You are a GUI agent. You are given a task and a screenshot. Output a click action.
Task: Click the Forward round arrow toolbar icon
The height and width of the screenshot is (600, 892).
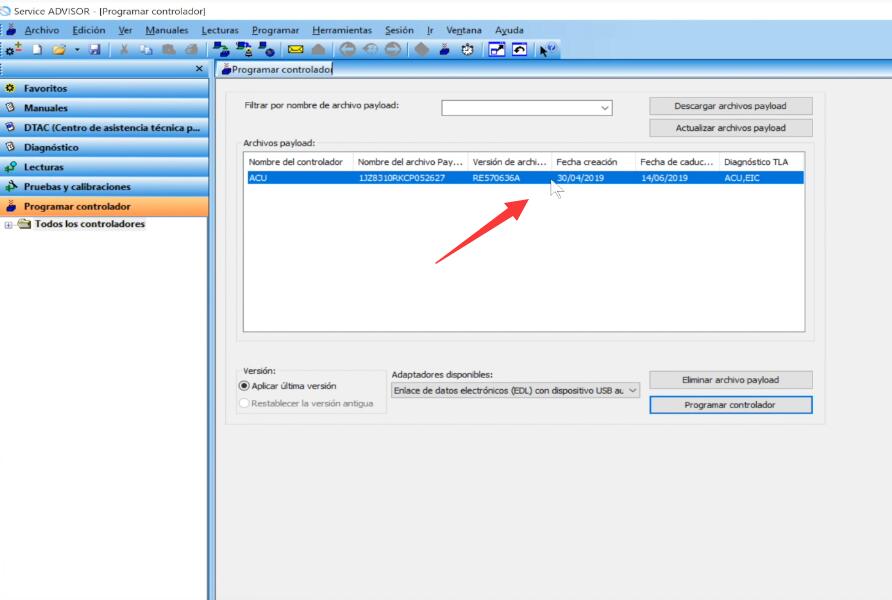tap(393, 50)
